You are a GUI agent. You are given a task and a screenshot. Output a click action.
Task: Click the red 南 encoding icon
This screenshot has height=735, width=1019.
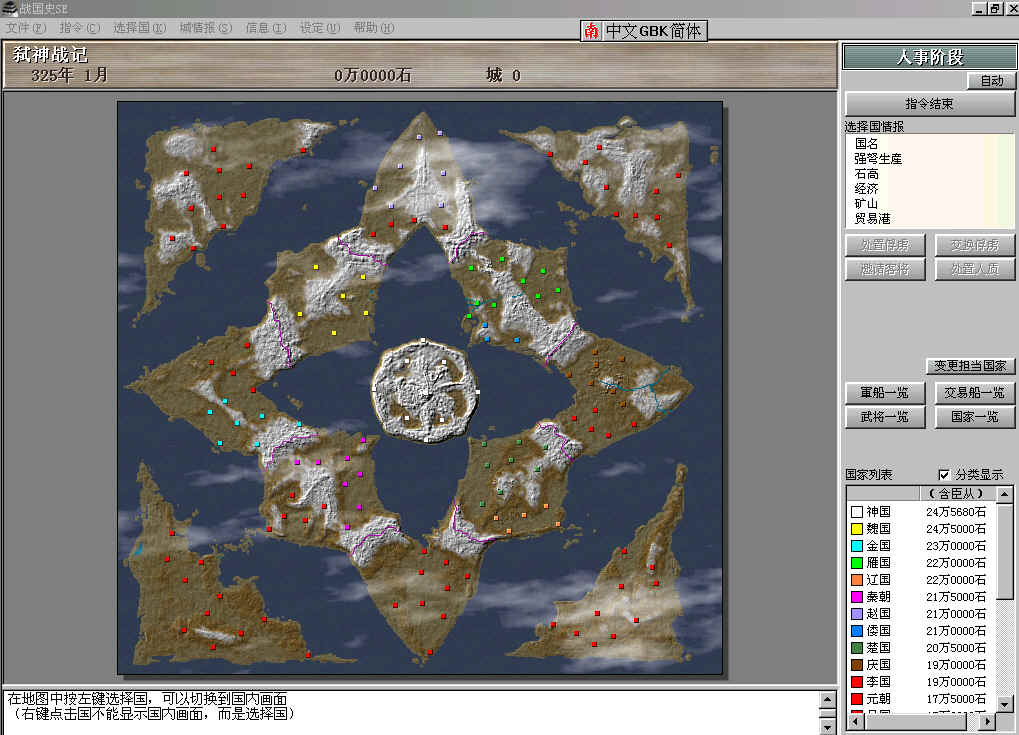click(592, 31)
